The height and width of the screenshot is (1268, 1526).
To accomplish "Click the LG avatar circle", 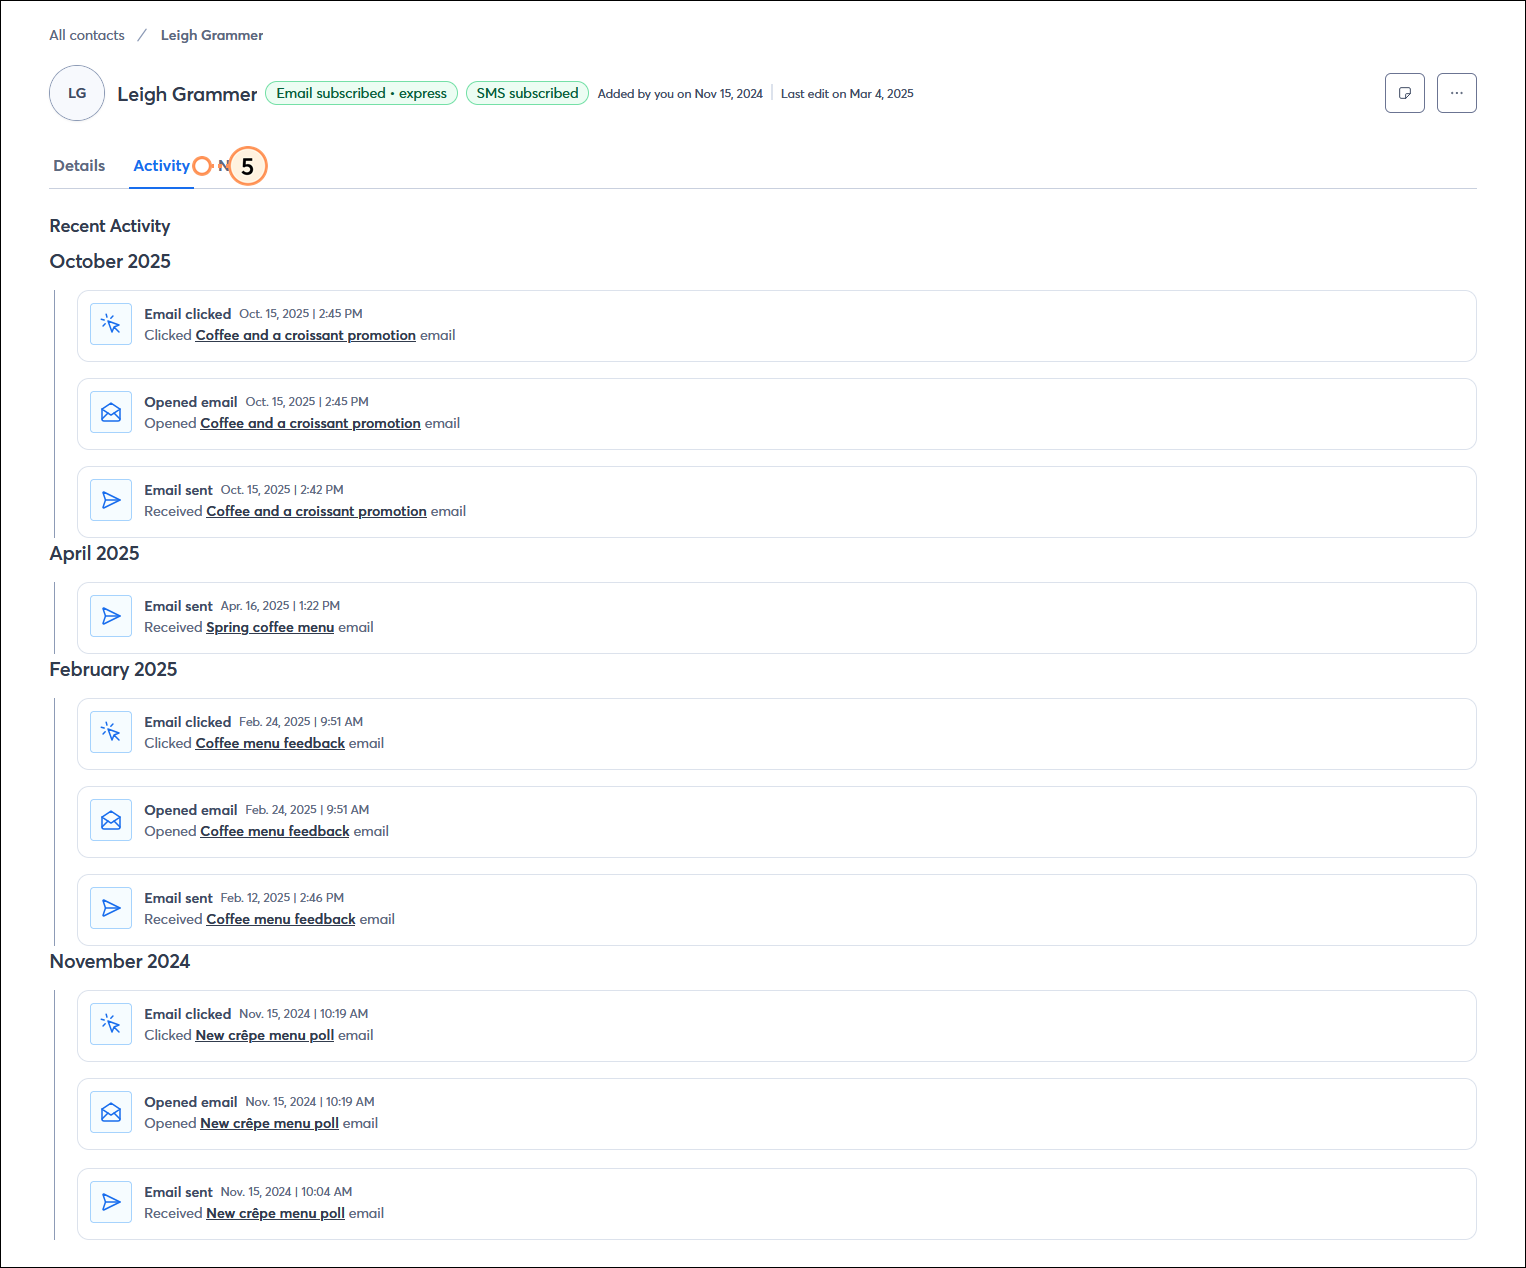I will [77, 93].
